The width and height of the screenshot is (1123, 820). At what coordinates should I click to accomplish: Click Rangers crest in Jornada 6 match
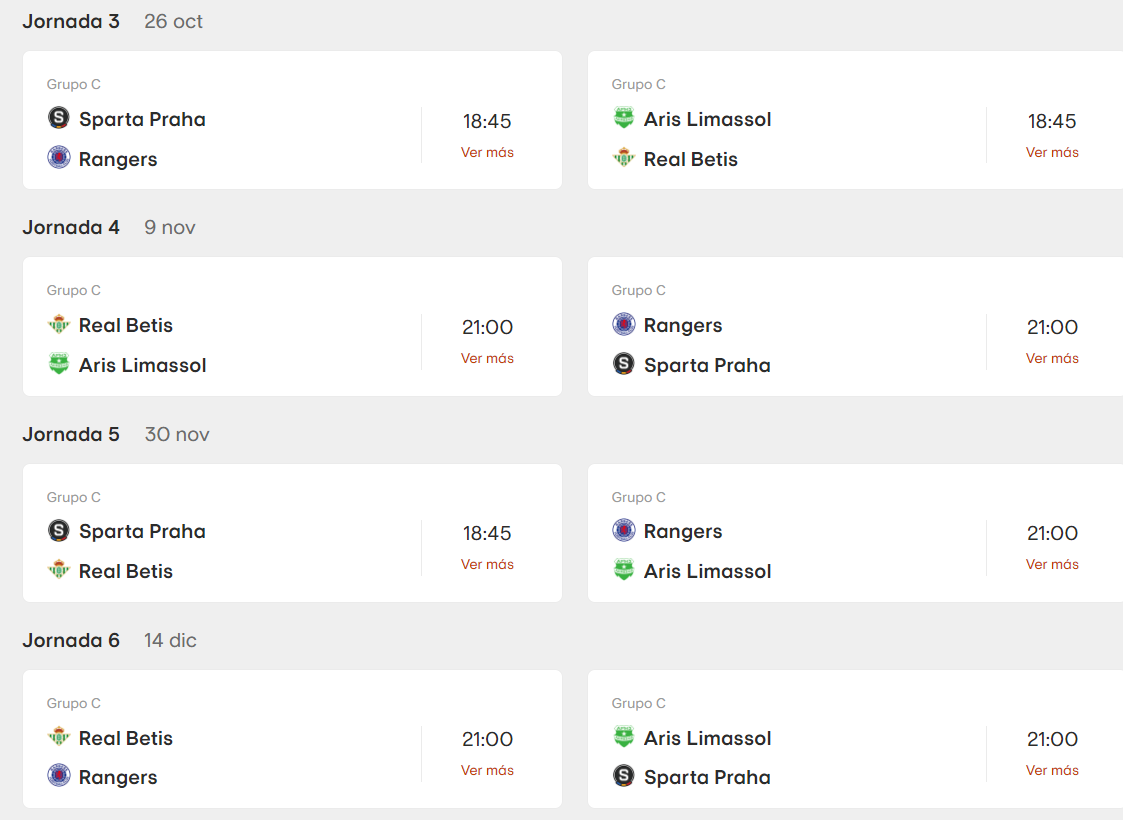click(x=59, y=776)
